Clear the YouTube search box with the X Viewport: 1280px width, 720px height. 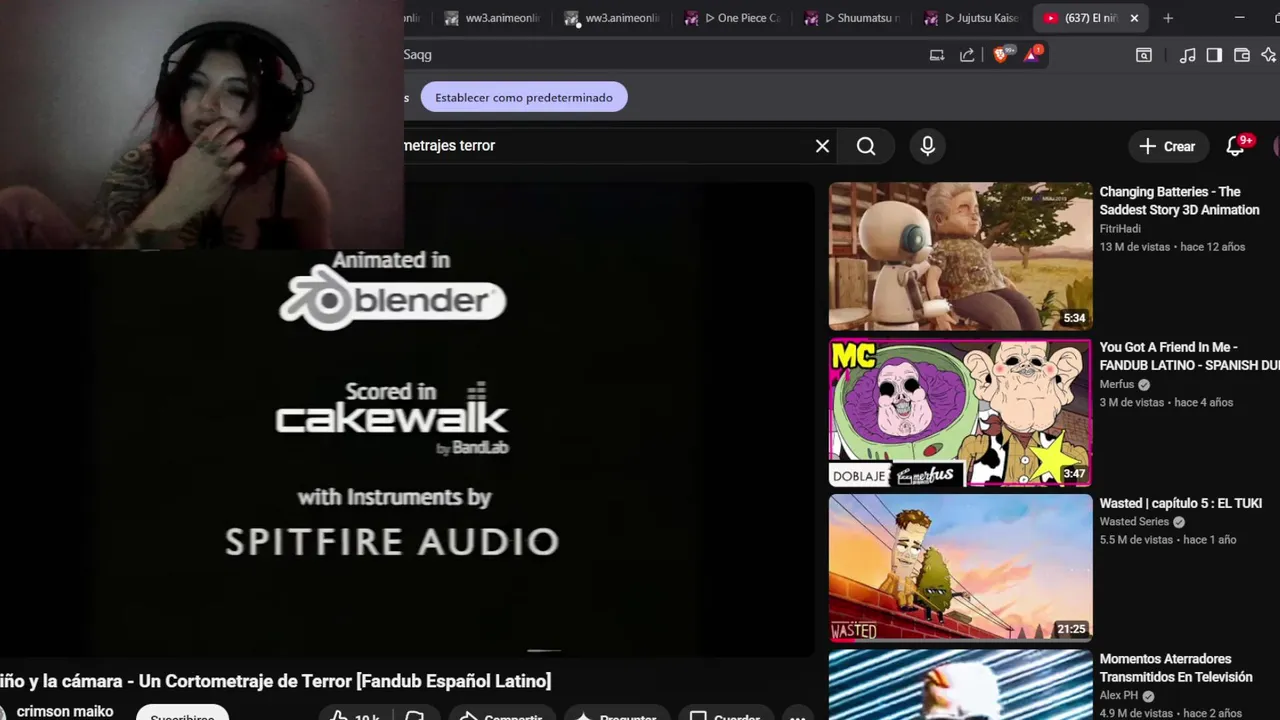pos(822,146)
